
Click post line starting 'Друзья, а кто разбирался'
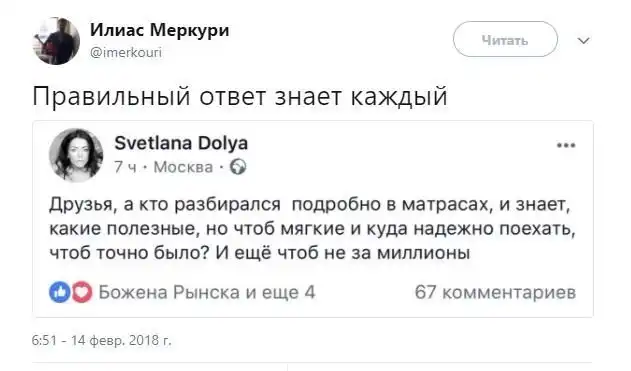click(x=310, y=204)
